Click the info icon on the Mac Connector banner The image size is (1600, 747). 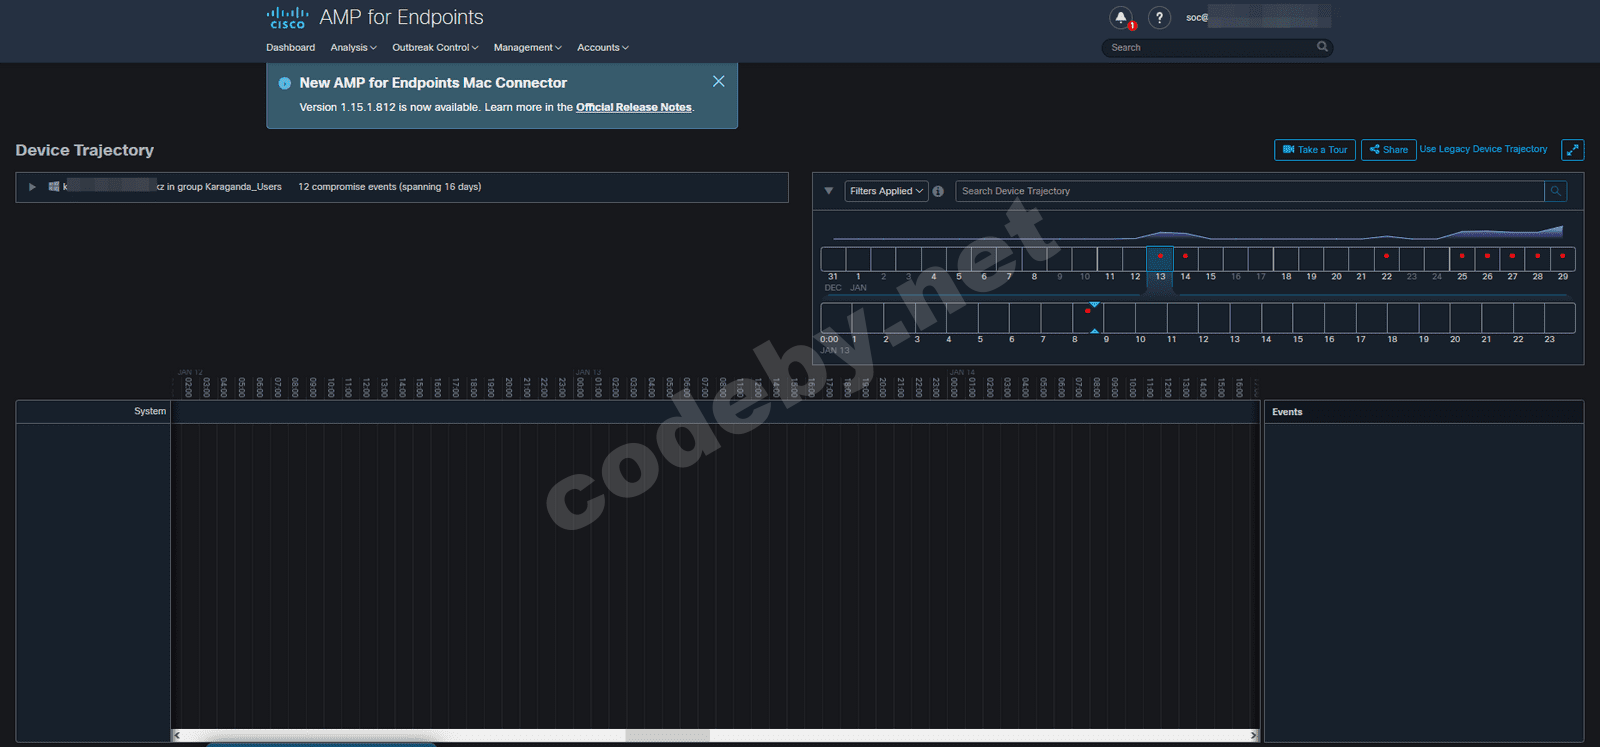pyautogui.click(x=285, y=83)
